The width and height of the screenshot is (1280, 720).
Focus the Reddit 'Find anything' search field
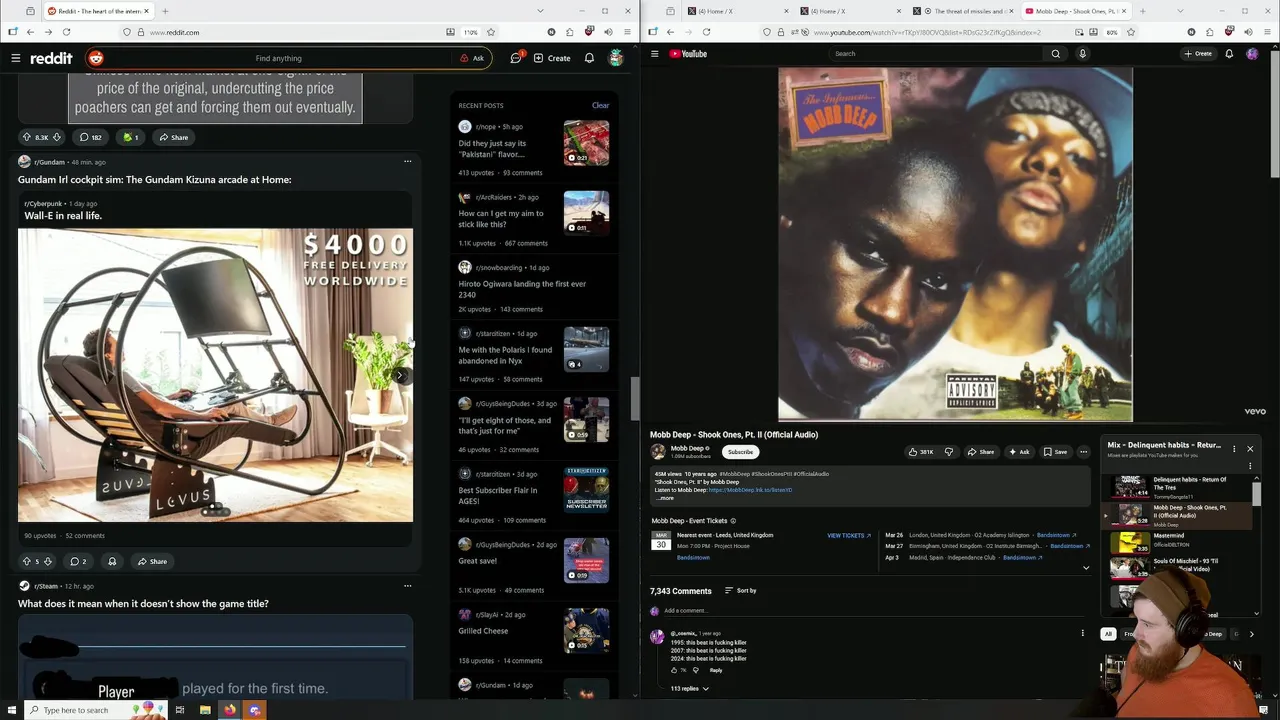(x=278, y=58)
